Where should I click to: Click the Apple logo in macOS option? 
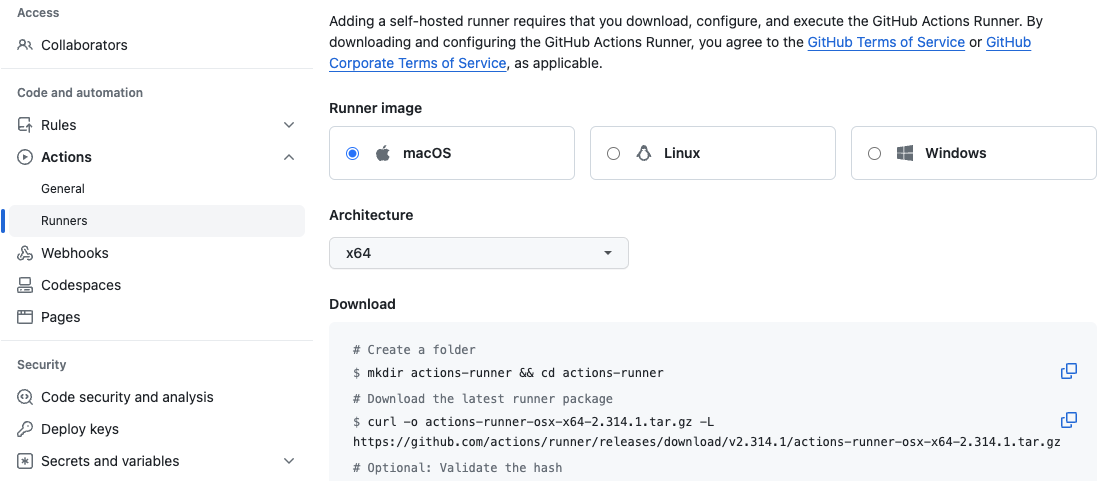pyautogui.click(x=383, y=153)
